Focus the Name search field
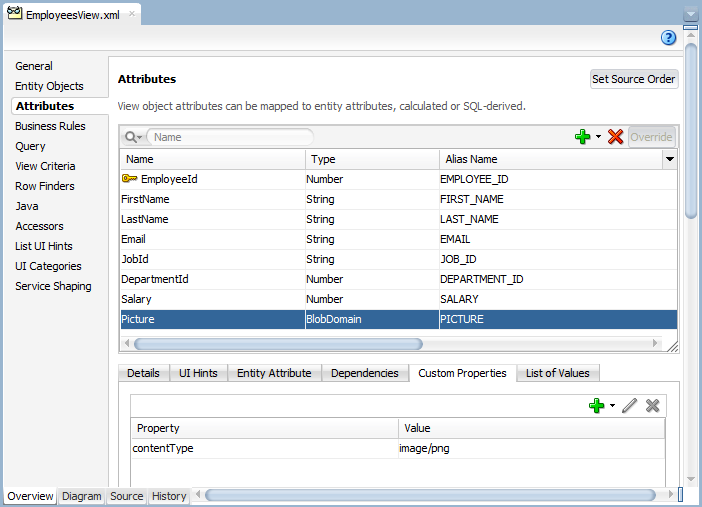702x507 pixels. [230, 137]
